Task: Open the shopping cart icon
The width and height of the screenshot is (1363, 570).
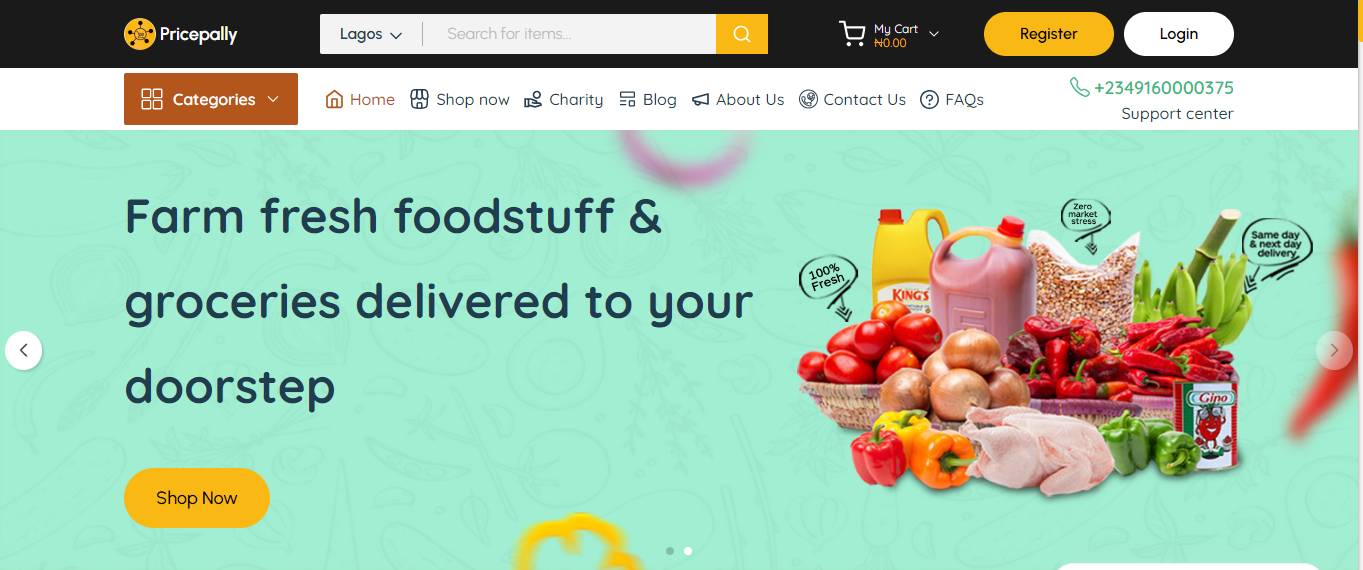Action: [x=852, y=34]
